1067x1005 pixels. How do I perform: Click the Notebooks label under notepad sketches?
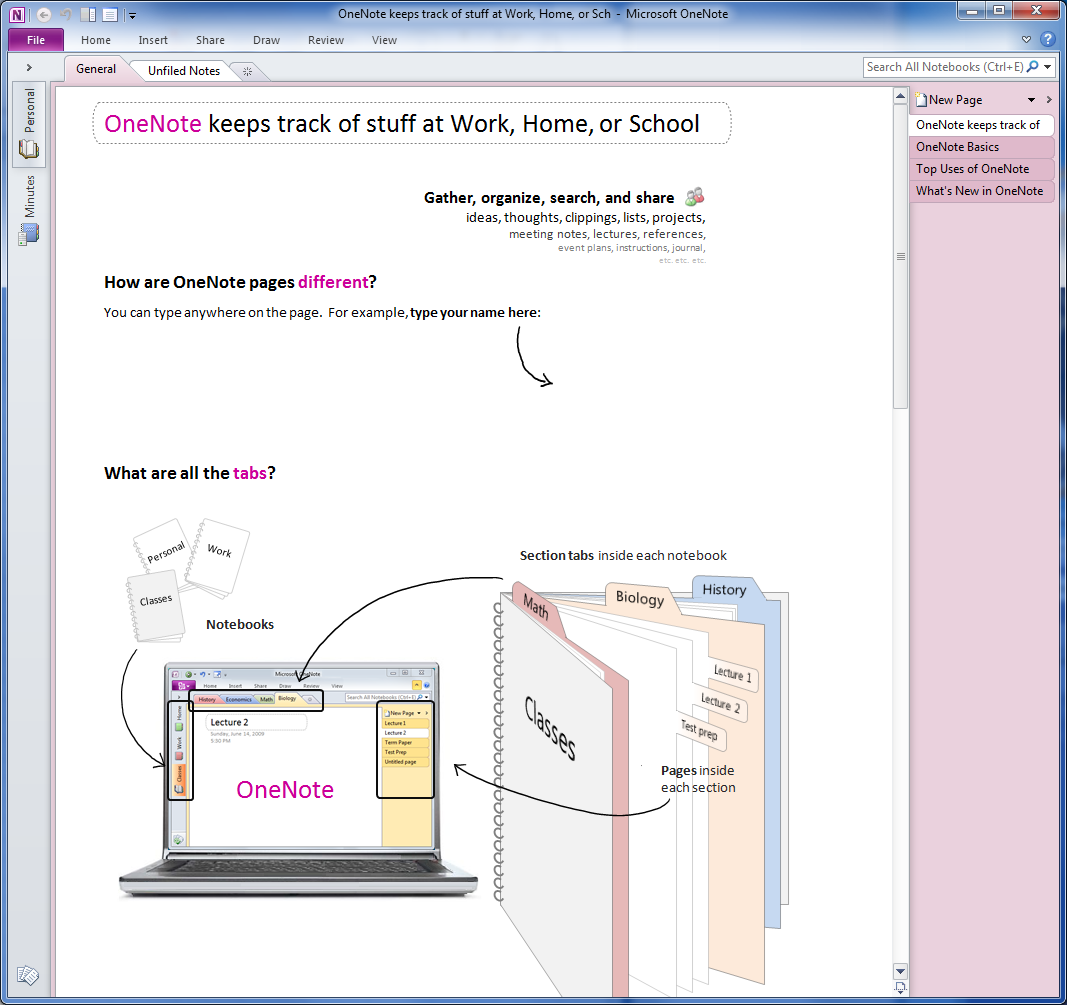[240, 625]
